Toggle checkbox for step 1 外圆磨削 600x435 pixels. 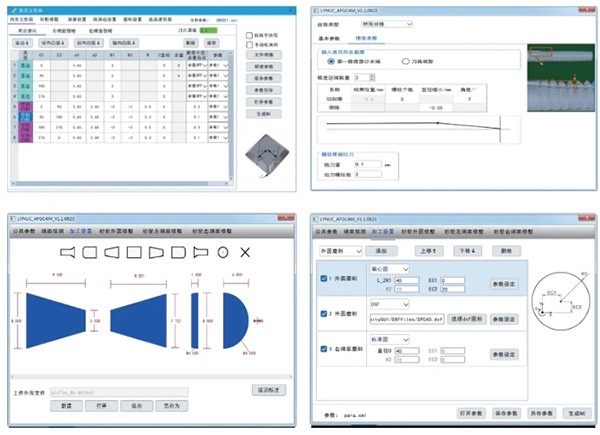click(x=323, y=278)
